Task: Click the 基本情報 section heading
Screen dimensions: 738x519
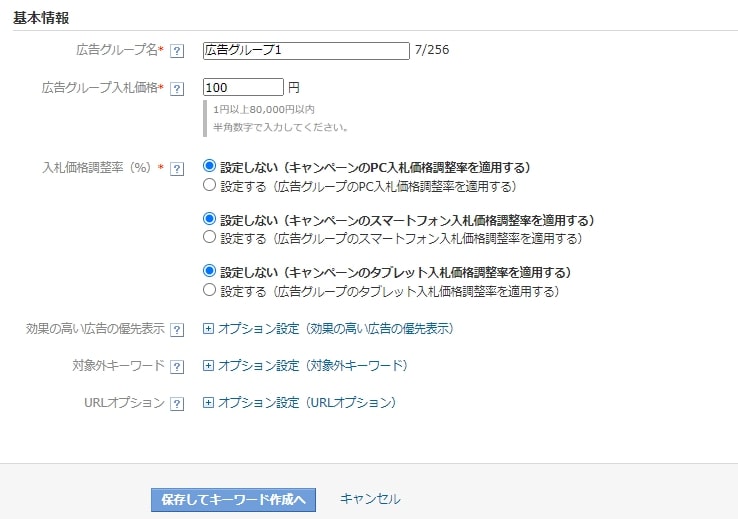Action: tap(41, 18)
